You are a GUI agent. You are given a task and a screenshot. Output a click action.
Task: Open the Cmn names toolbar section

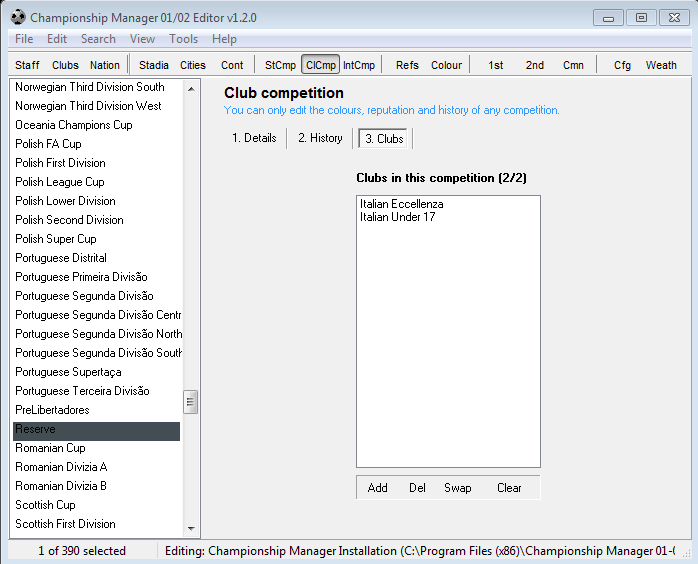pos(573,65)
